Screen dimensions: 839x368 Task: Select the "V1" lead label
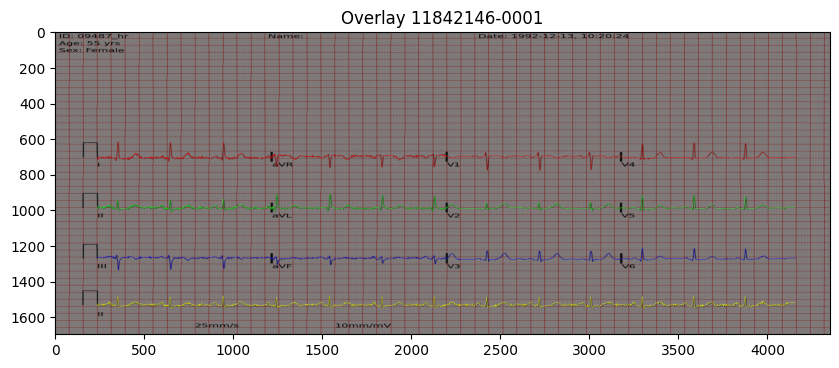[454, 165]
